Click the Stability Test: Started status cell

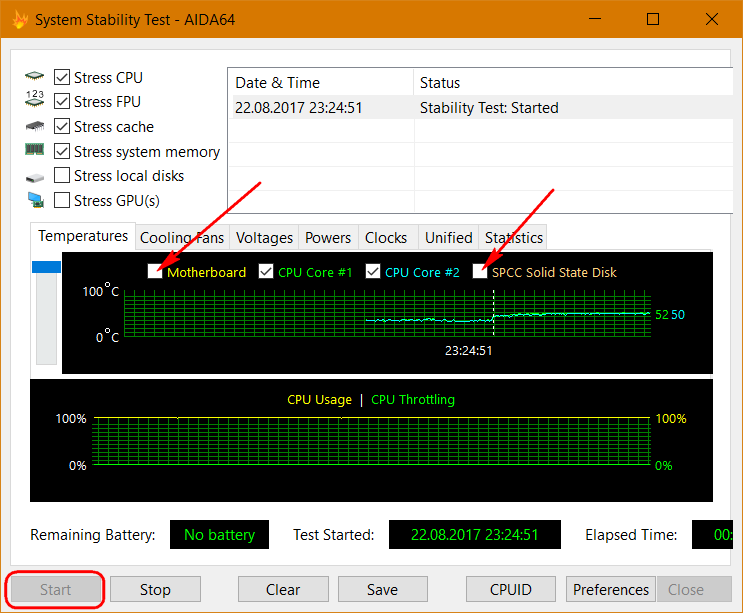click(489, 108)
